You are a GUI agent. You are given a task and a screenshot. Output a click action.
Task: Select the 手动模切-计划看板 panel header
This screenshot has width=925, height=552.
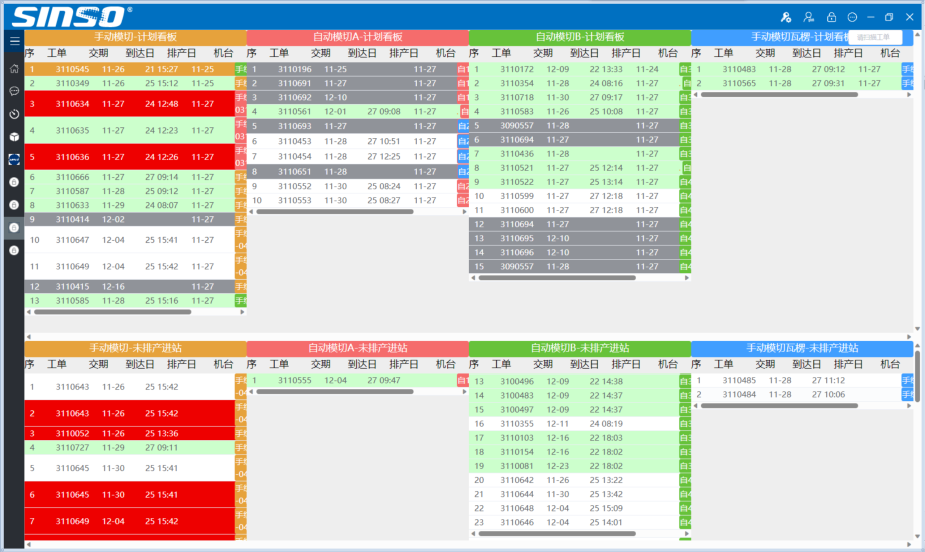(x=135, y=37)
